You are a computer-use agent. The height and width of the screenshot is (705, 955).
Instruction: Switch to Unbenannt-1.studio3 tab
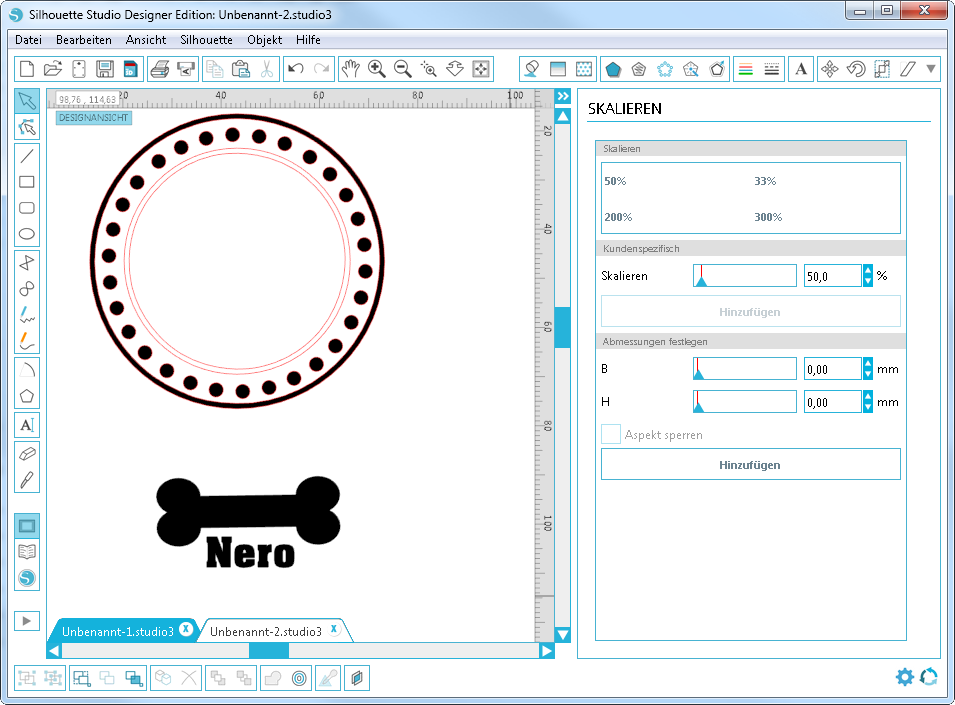pos(118,631)
